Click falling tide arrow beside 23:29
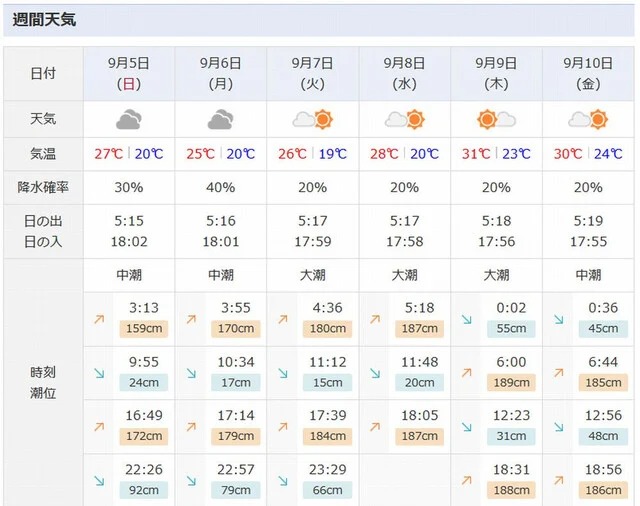This screenshot has width=640, height=506. [283, 481]
